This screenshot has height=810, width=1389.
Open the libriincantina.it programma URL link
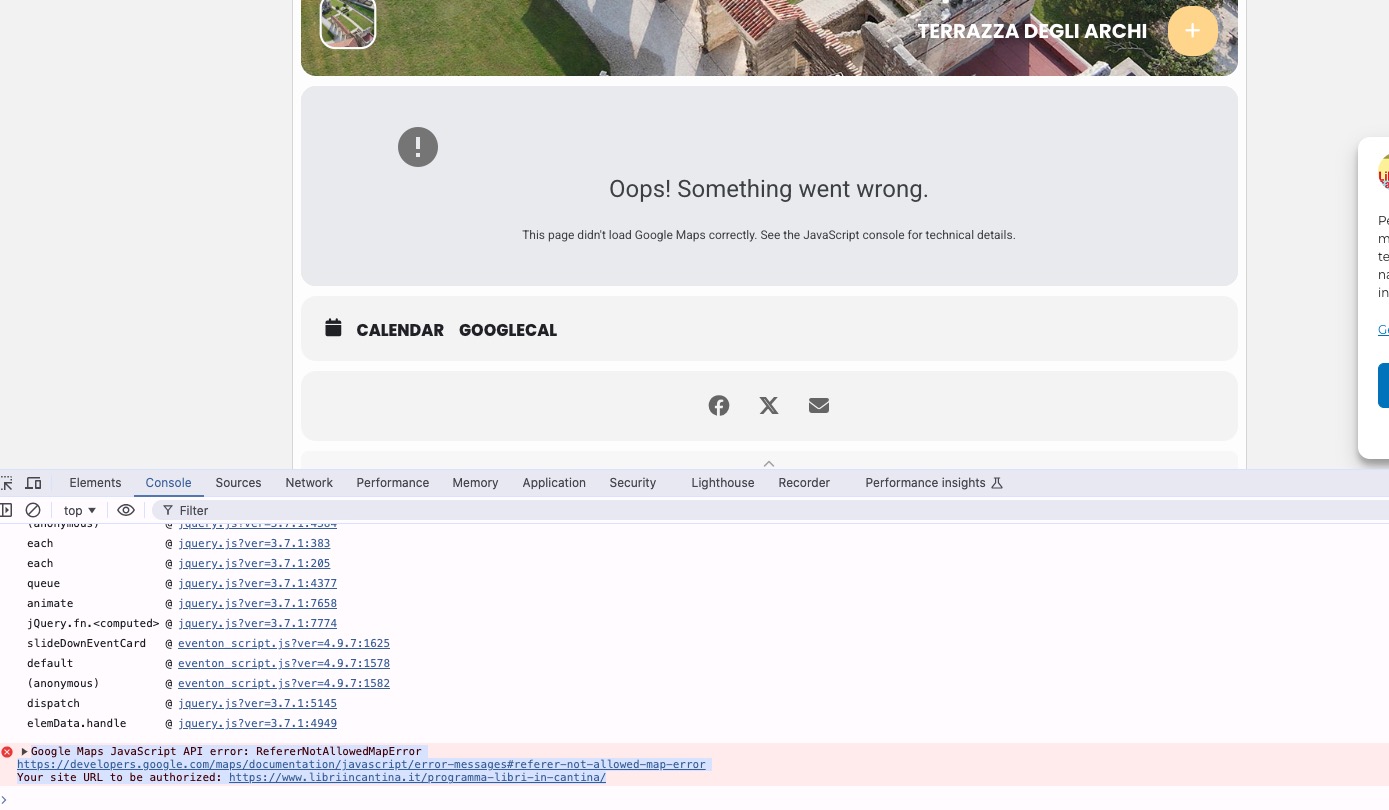pyautogui.click(x=417, y=777)
